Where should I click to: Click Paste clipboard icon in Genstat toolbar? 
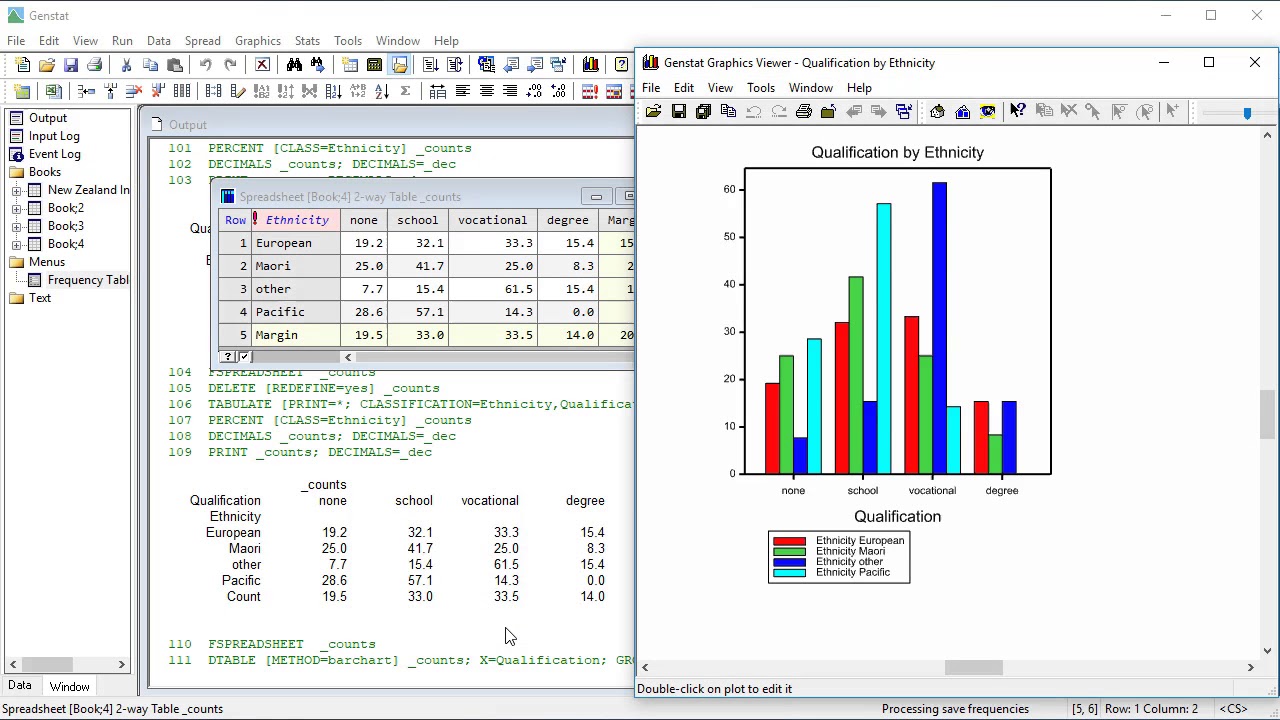[x=174, y=65]
